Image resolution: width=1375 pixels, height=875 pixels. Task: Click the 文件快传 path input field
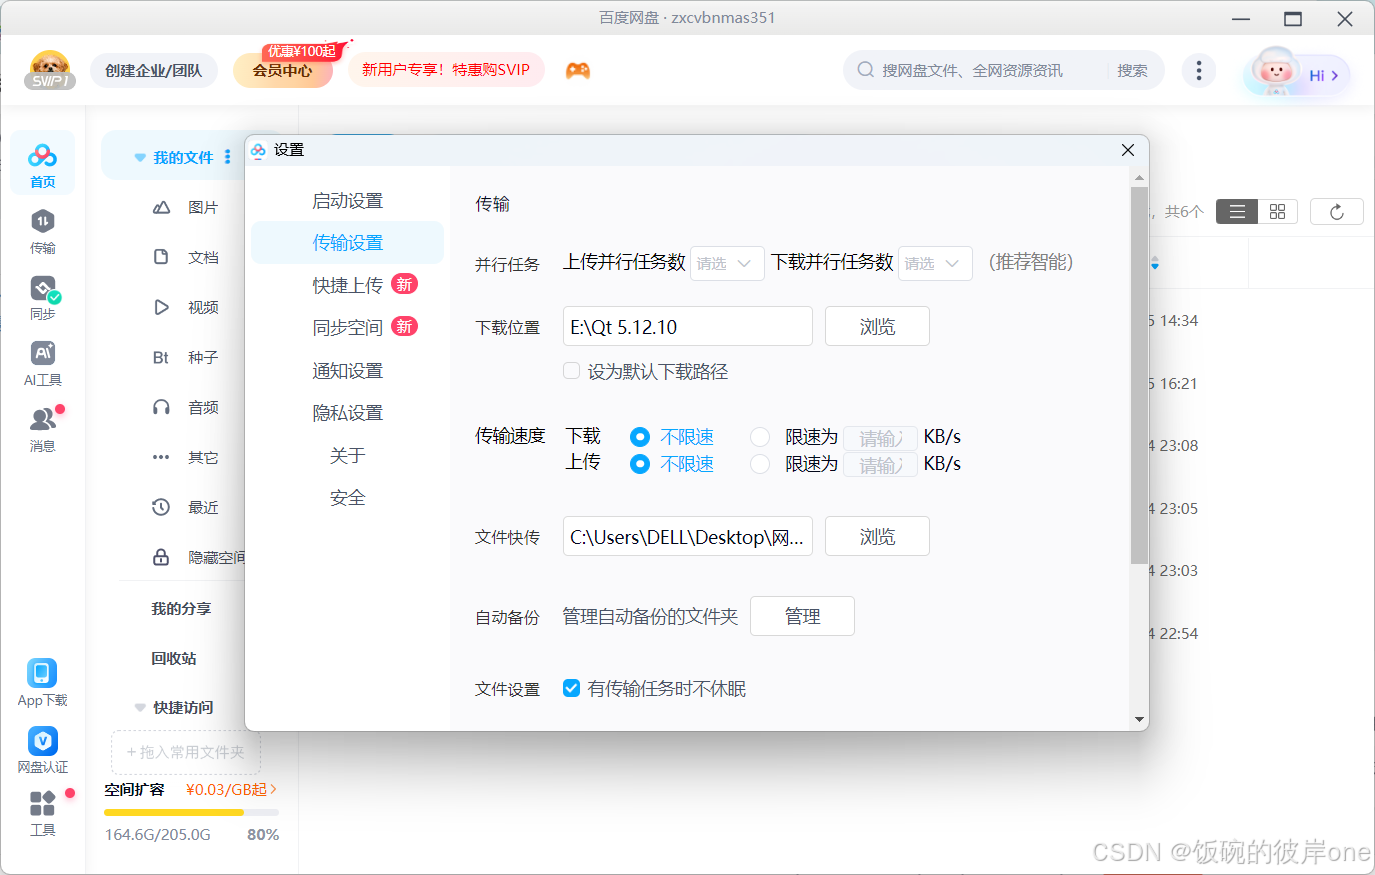pos(688,536)
